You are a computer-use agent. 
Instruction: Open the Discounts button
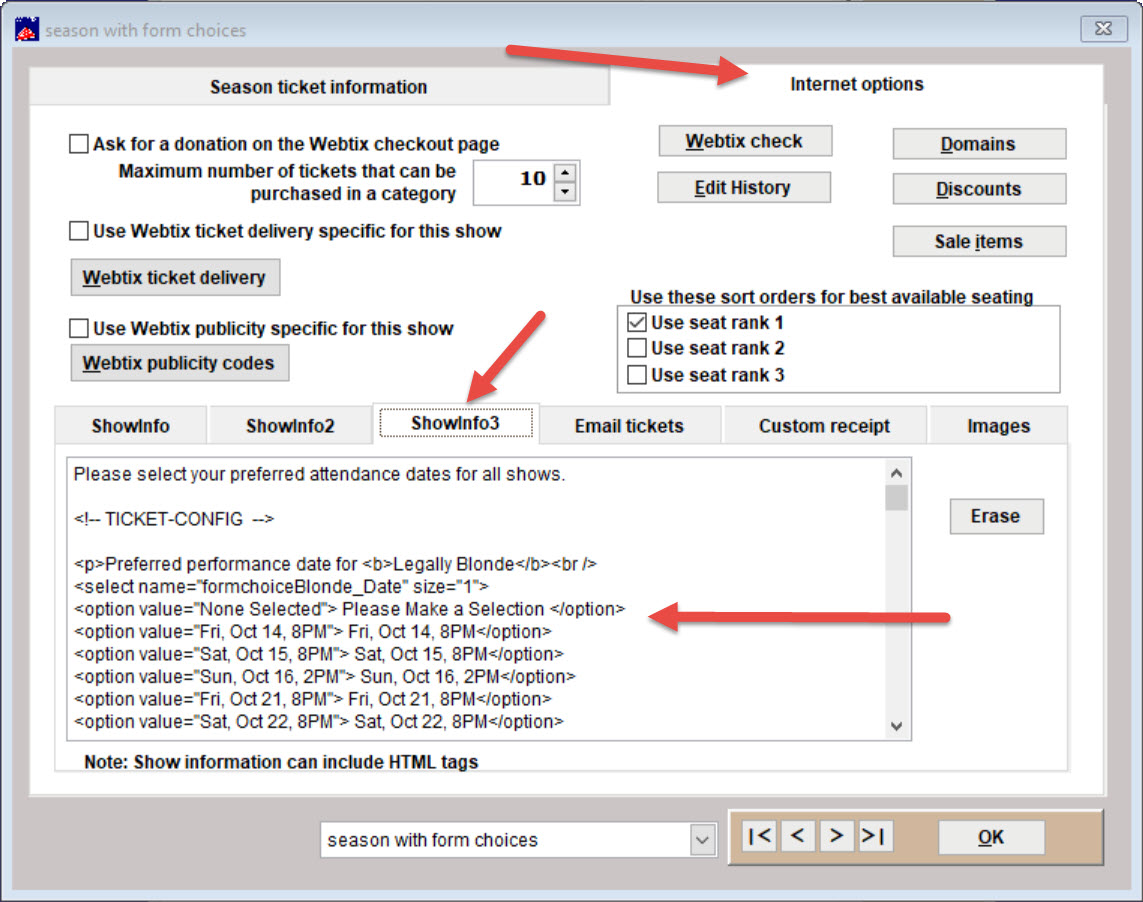(x=979, y=189)
